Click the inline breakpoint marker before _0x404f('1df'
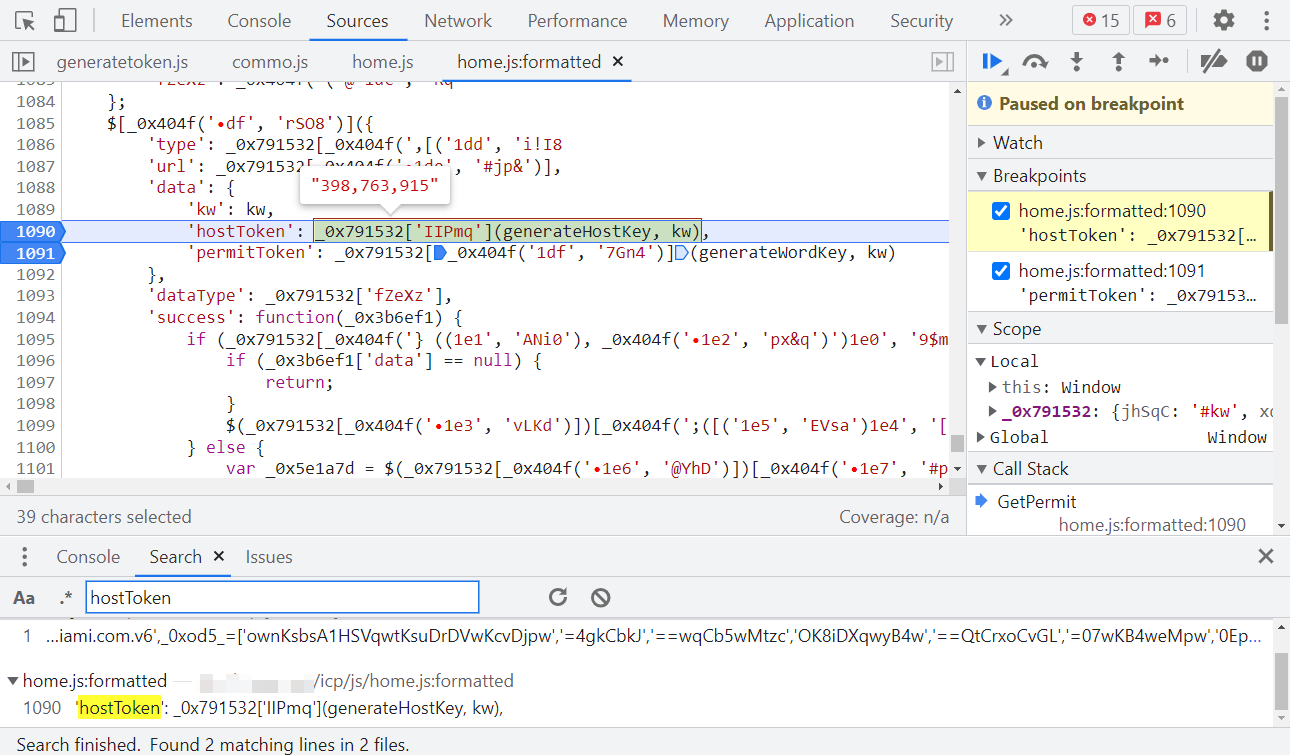Image resolution: width=1290 pixels, height=755 pixels. [x=439, y=253]
